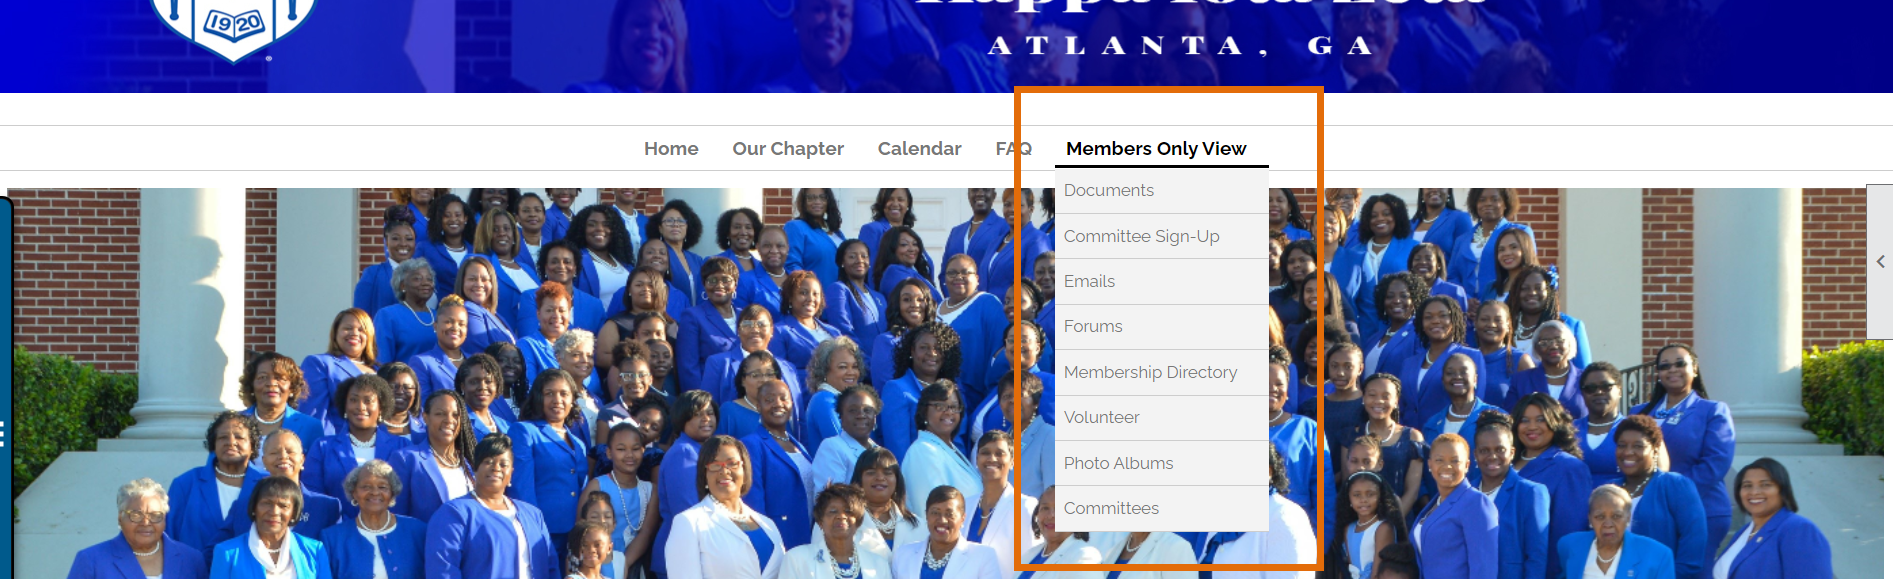The image size is (1893, 579).
Task: Open the Membership Directory entry
Action: 1162,372
